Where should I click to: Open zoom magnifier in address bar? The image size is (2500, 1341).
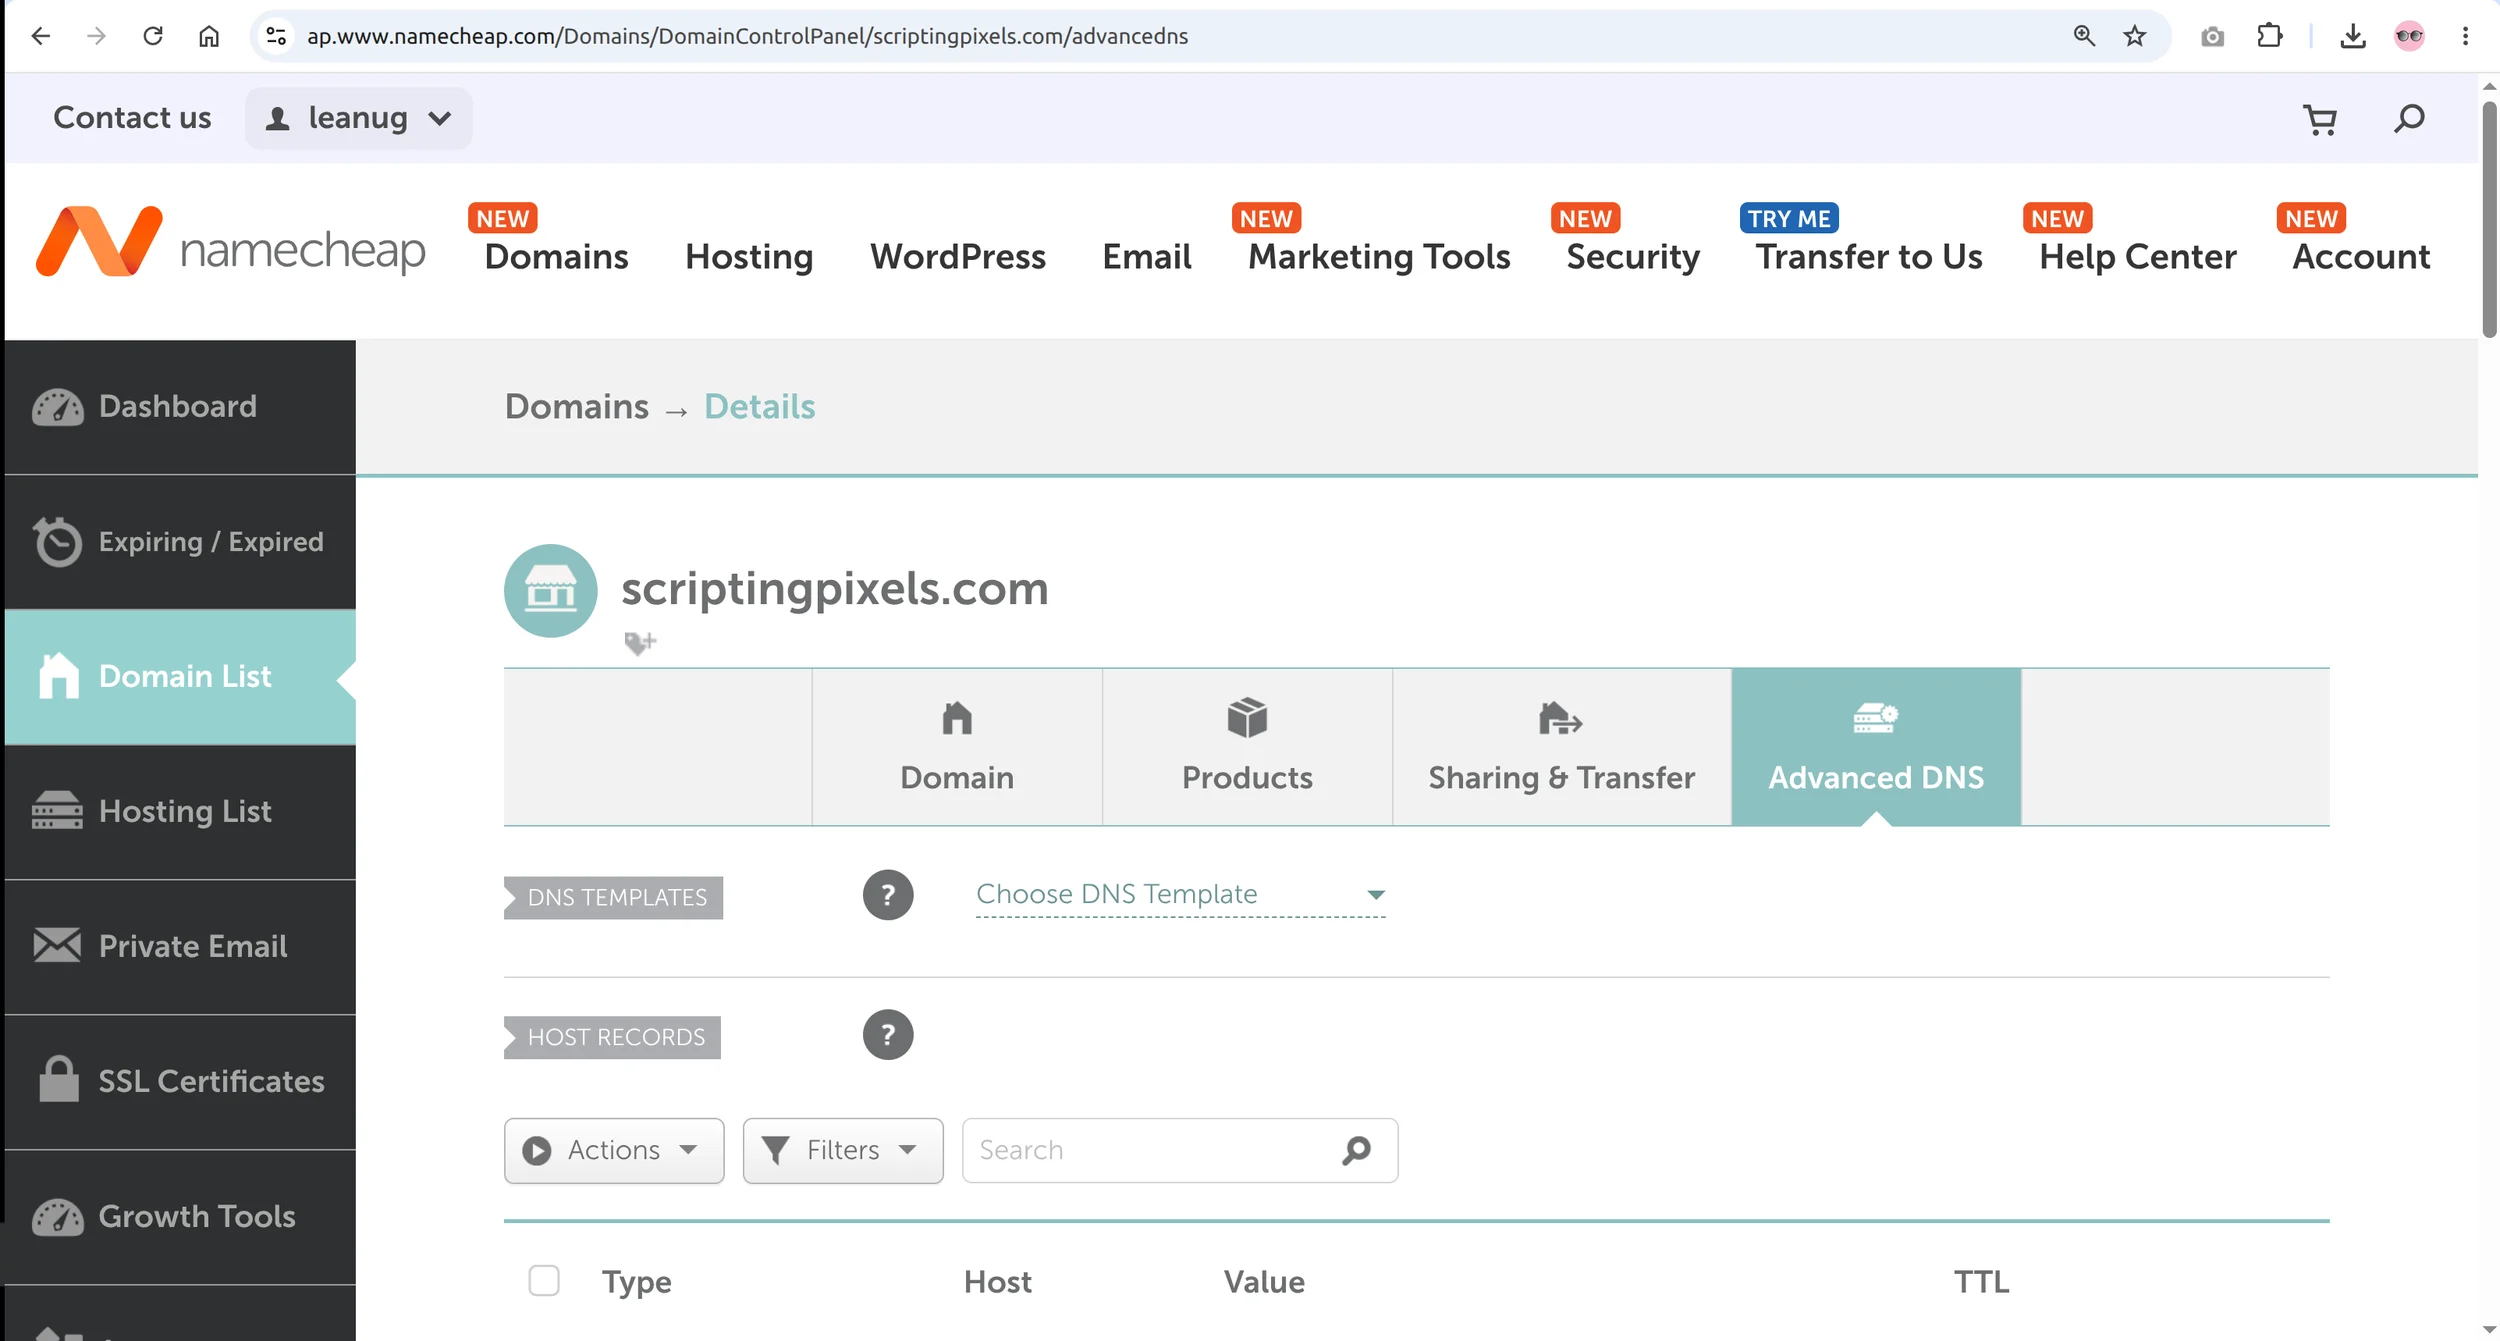tap(2084, 36)
